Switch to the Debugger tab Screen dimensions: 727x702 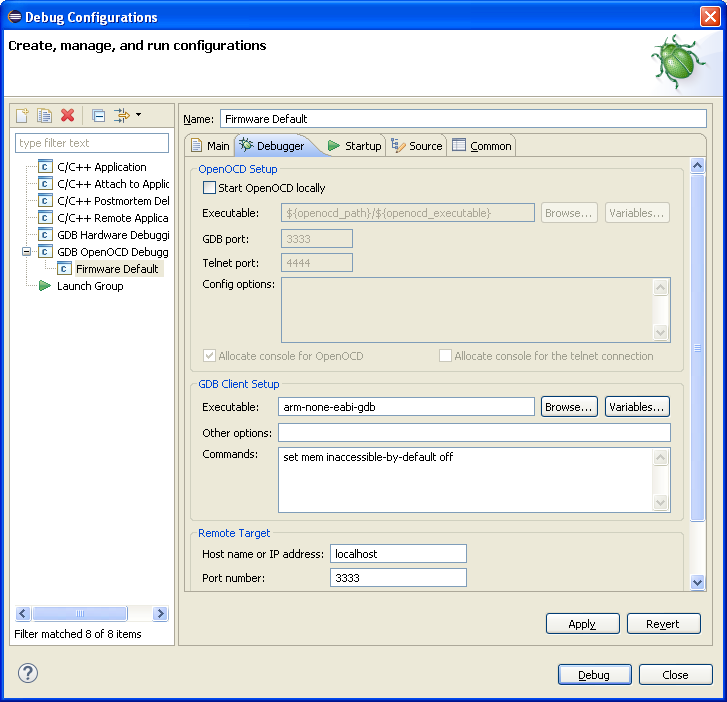(x=274, y=146)
